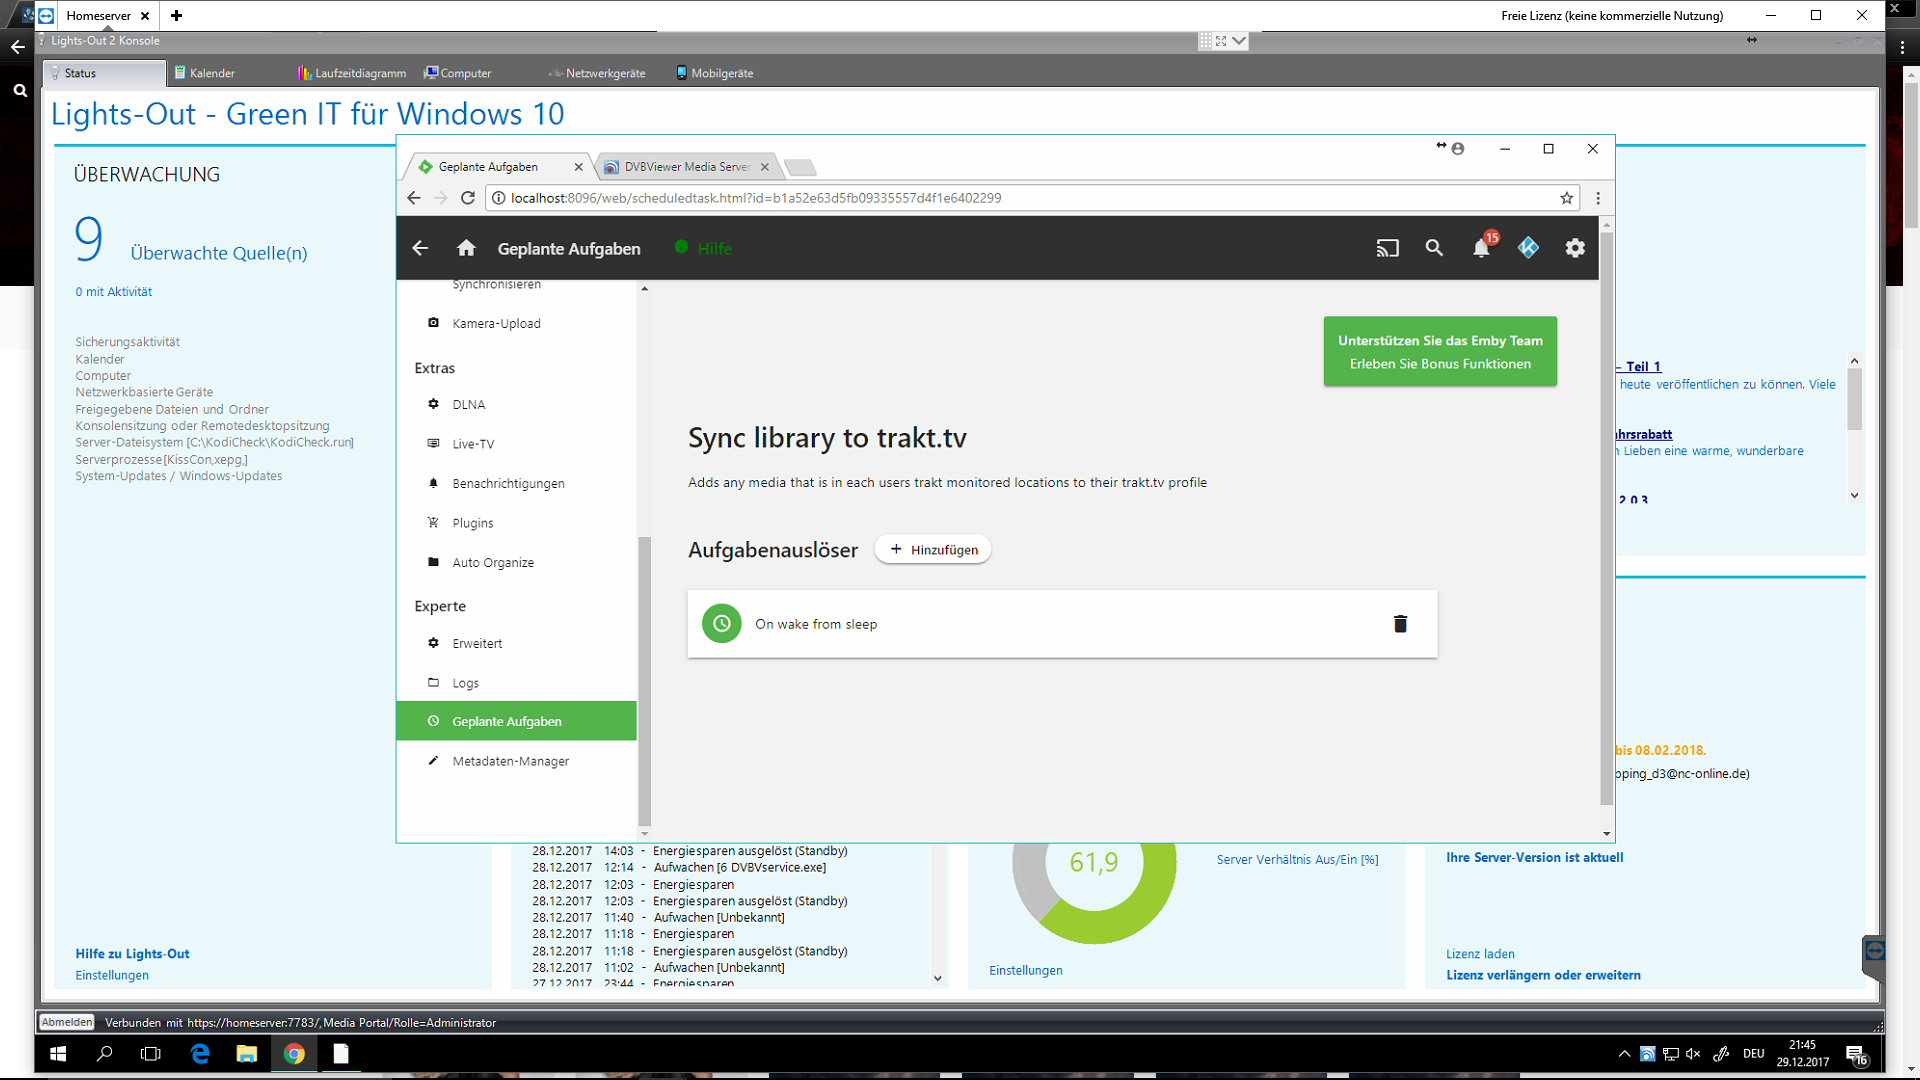Click Hinzufügen to add trigger
Image resolution: width=1920 pixels, height=1080 pixels.
click(933, 550)
